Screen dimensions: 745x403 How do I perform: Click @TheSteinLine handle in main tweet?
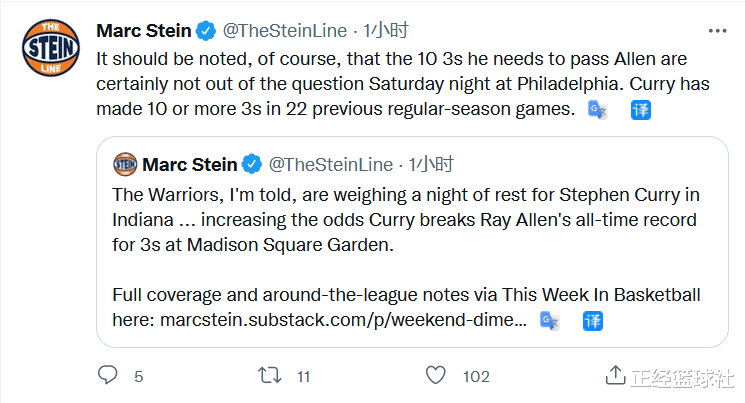[x=285, y=31]
